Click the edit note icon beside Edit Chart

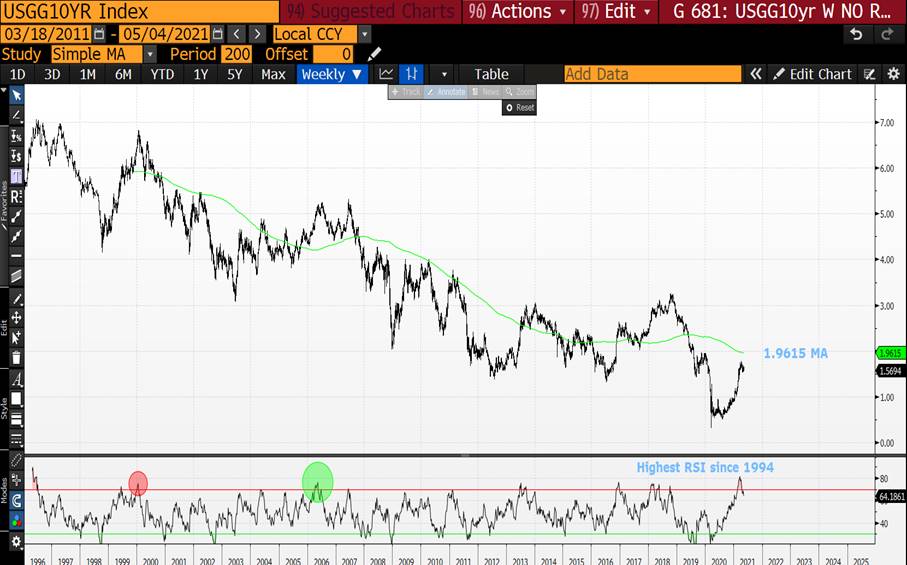869,74
